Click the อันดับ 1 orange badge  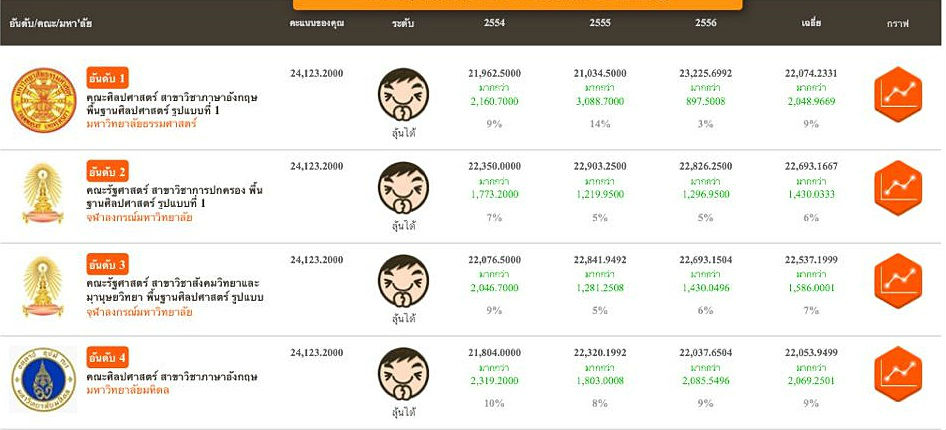[107, 77]
